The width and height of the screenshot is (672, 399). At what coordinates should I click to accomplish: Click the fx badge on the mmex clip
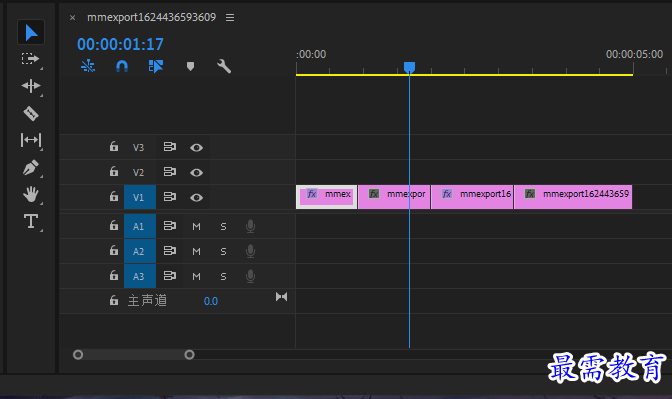point(312,194)
